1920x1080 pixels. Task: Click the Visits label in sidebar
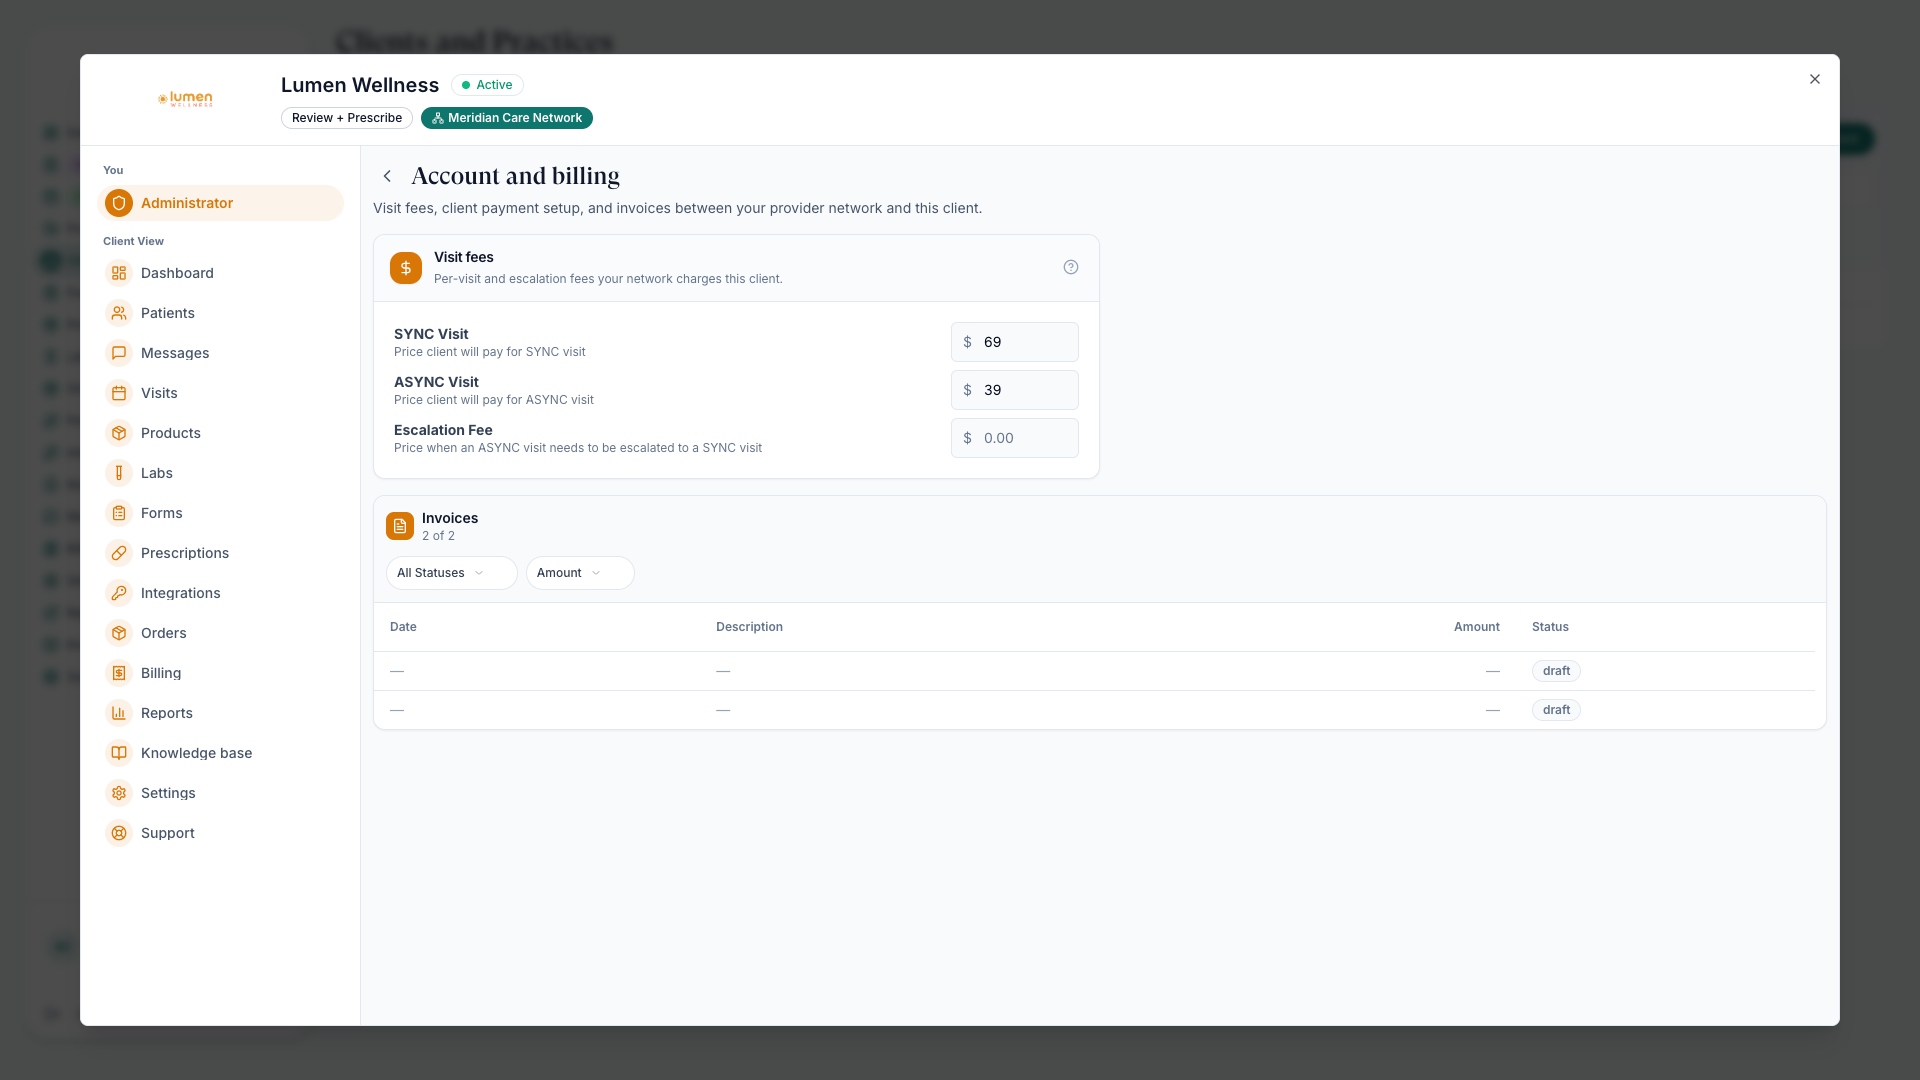pyautogui.click(x=159, y=393)
